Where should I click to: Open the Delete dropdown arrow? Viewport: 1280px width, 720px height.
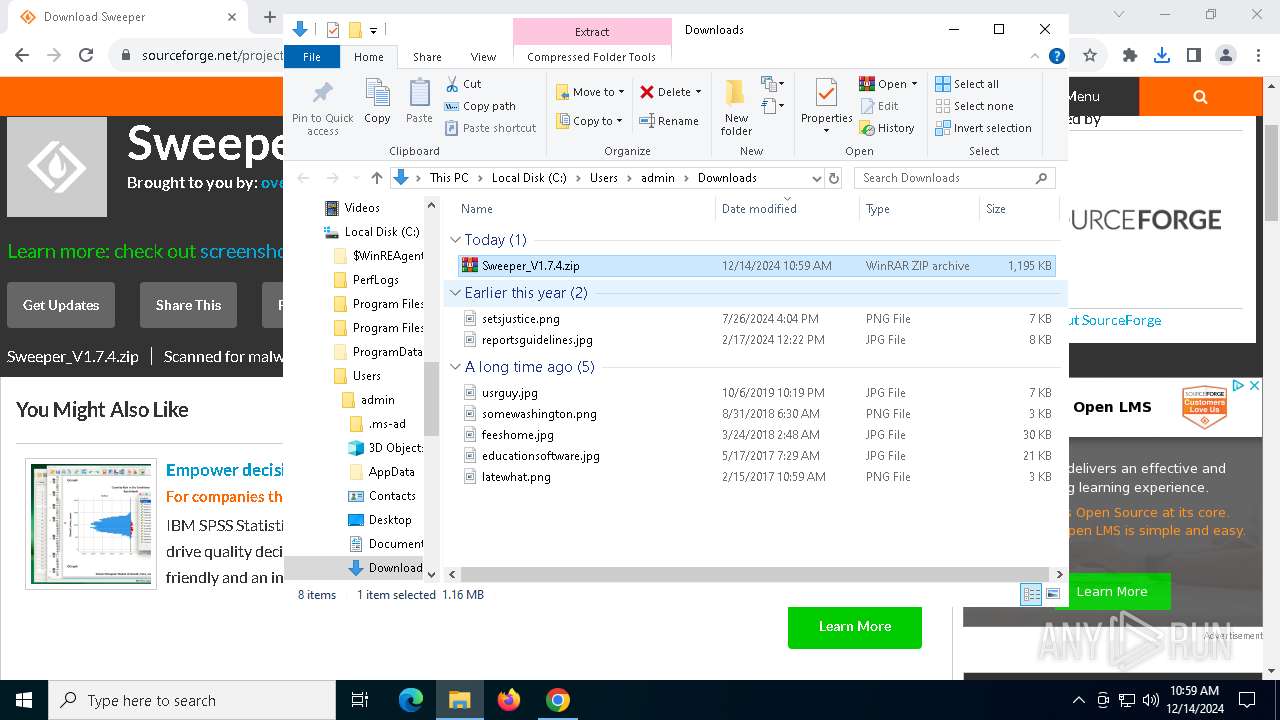[x=698, y=92]
